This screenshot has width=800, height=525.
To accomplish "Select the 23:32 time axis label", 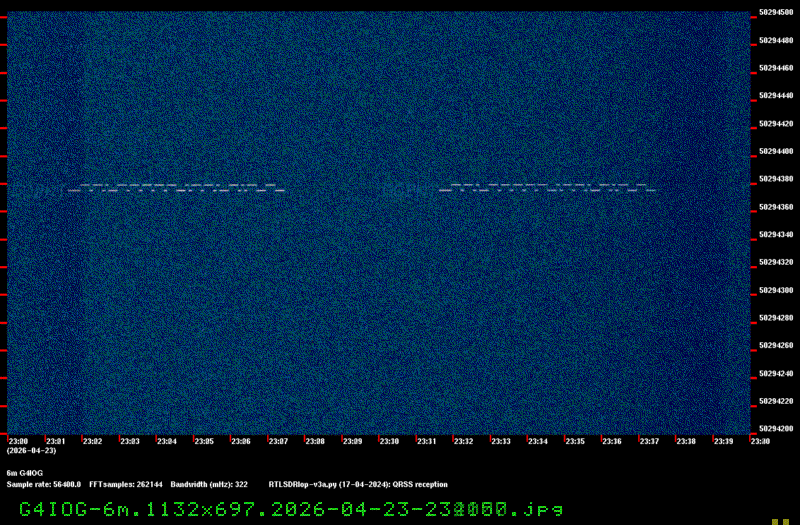I will (463, 441).
